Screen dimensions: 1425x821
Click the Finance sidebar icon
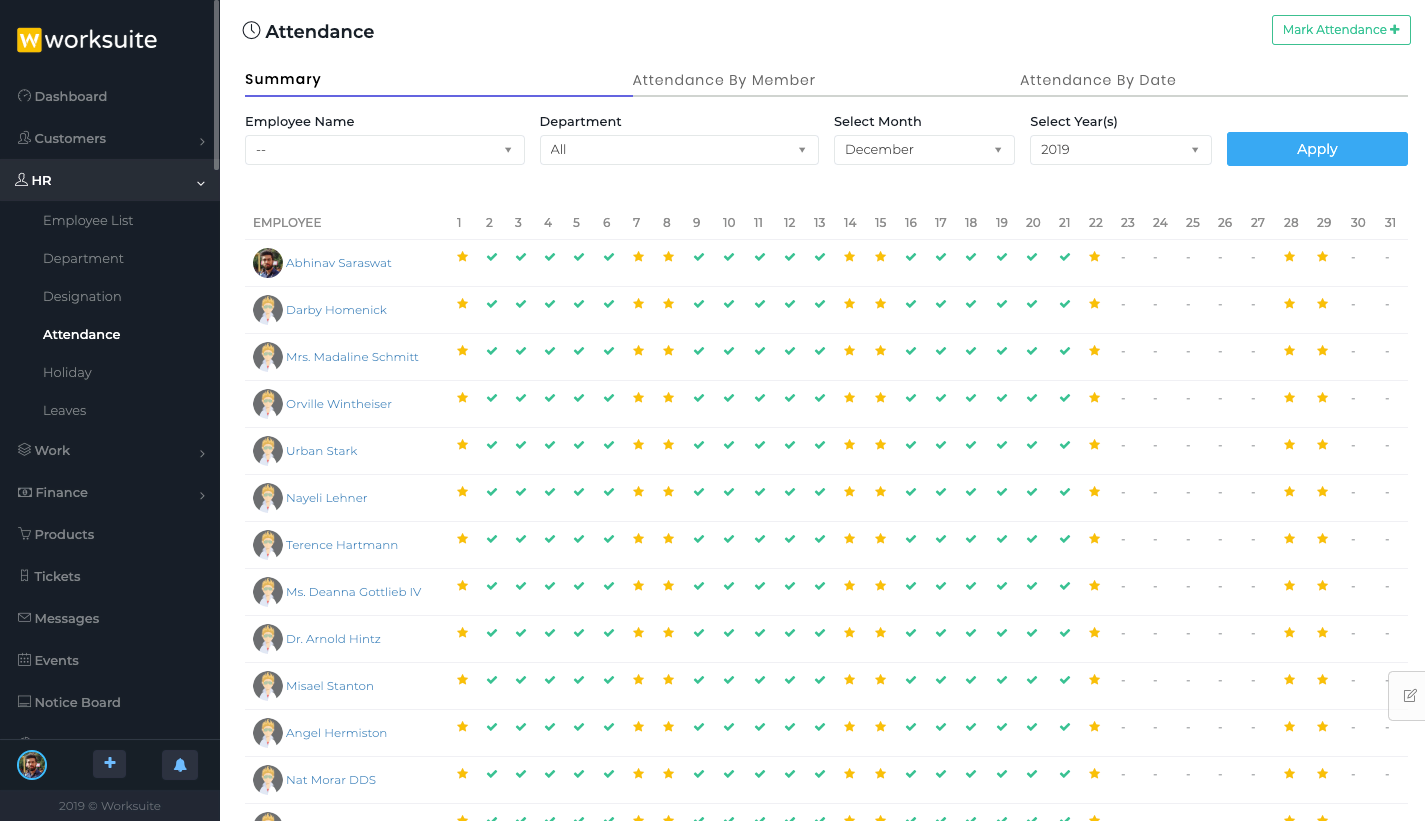coord(25,492)
